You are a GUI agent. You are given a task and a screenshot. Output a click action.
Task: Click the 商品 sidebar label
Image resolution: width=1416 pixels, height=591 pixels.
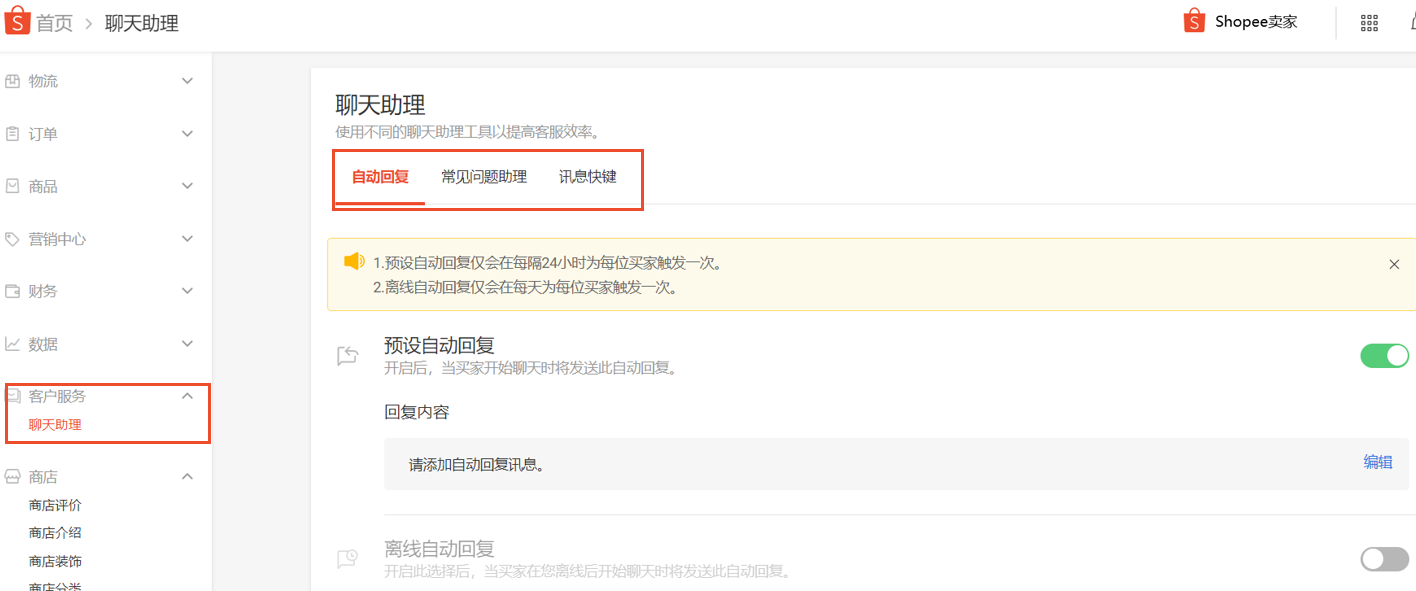coord(43,186)
